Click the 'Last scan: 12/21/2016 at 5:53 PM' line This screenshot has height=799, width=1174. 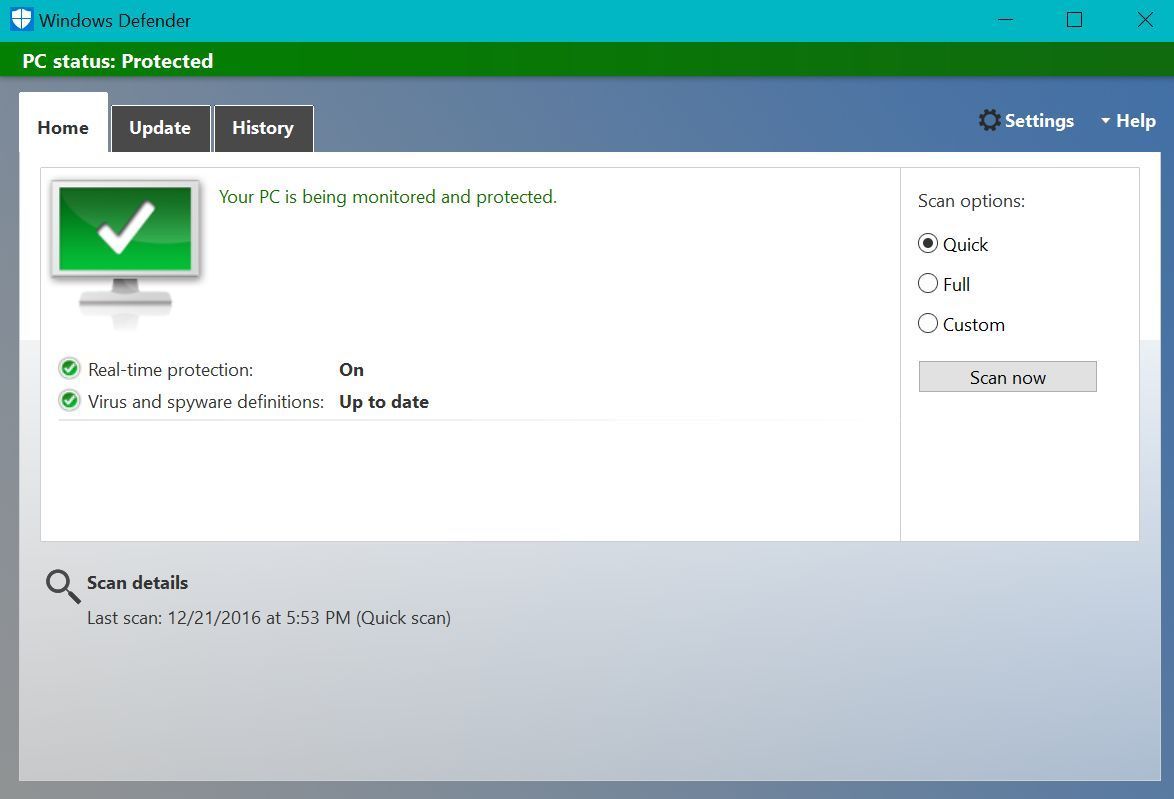pos(269,618)
